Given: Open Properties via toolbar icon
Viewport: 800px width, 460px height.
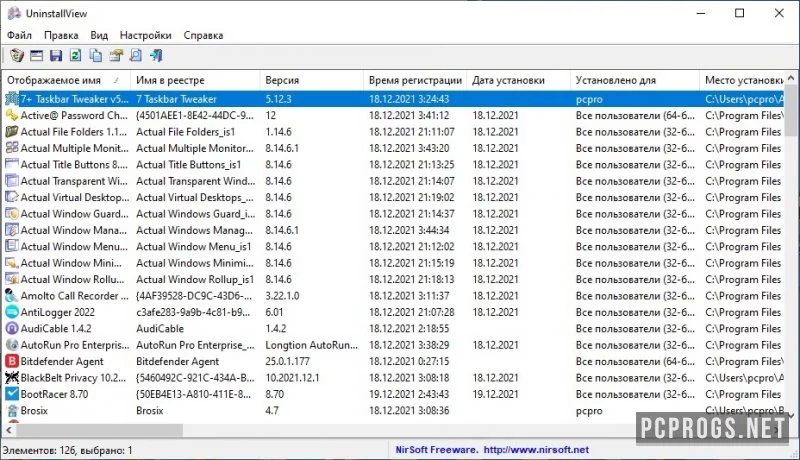Looking at the screenshot, I should point(116,55).
